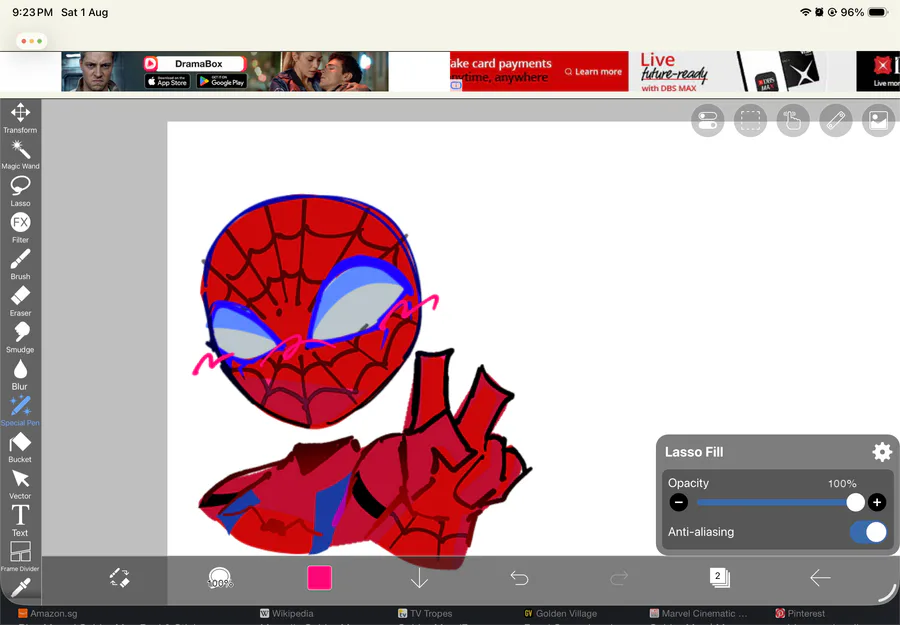Open the Pinterest bookmark

click(801, 614)
